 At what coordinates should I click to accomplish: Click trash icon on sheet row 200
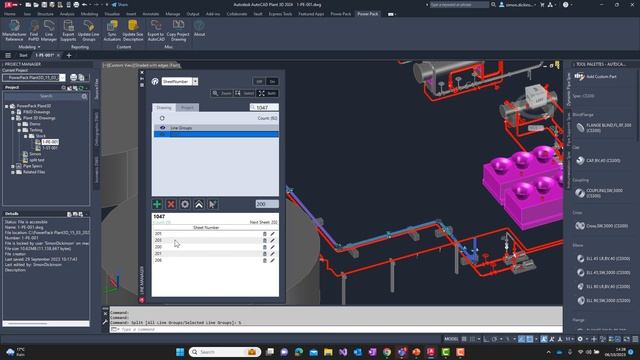point(264,247)
